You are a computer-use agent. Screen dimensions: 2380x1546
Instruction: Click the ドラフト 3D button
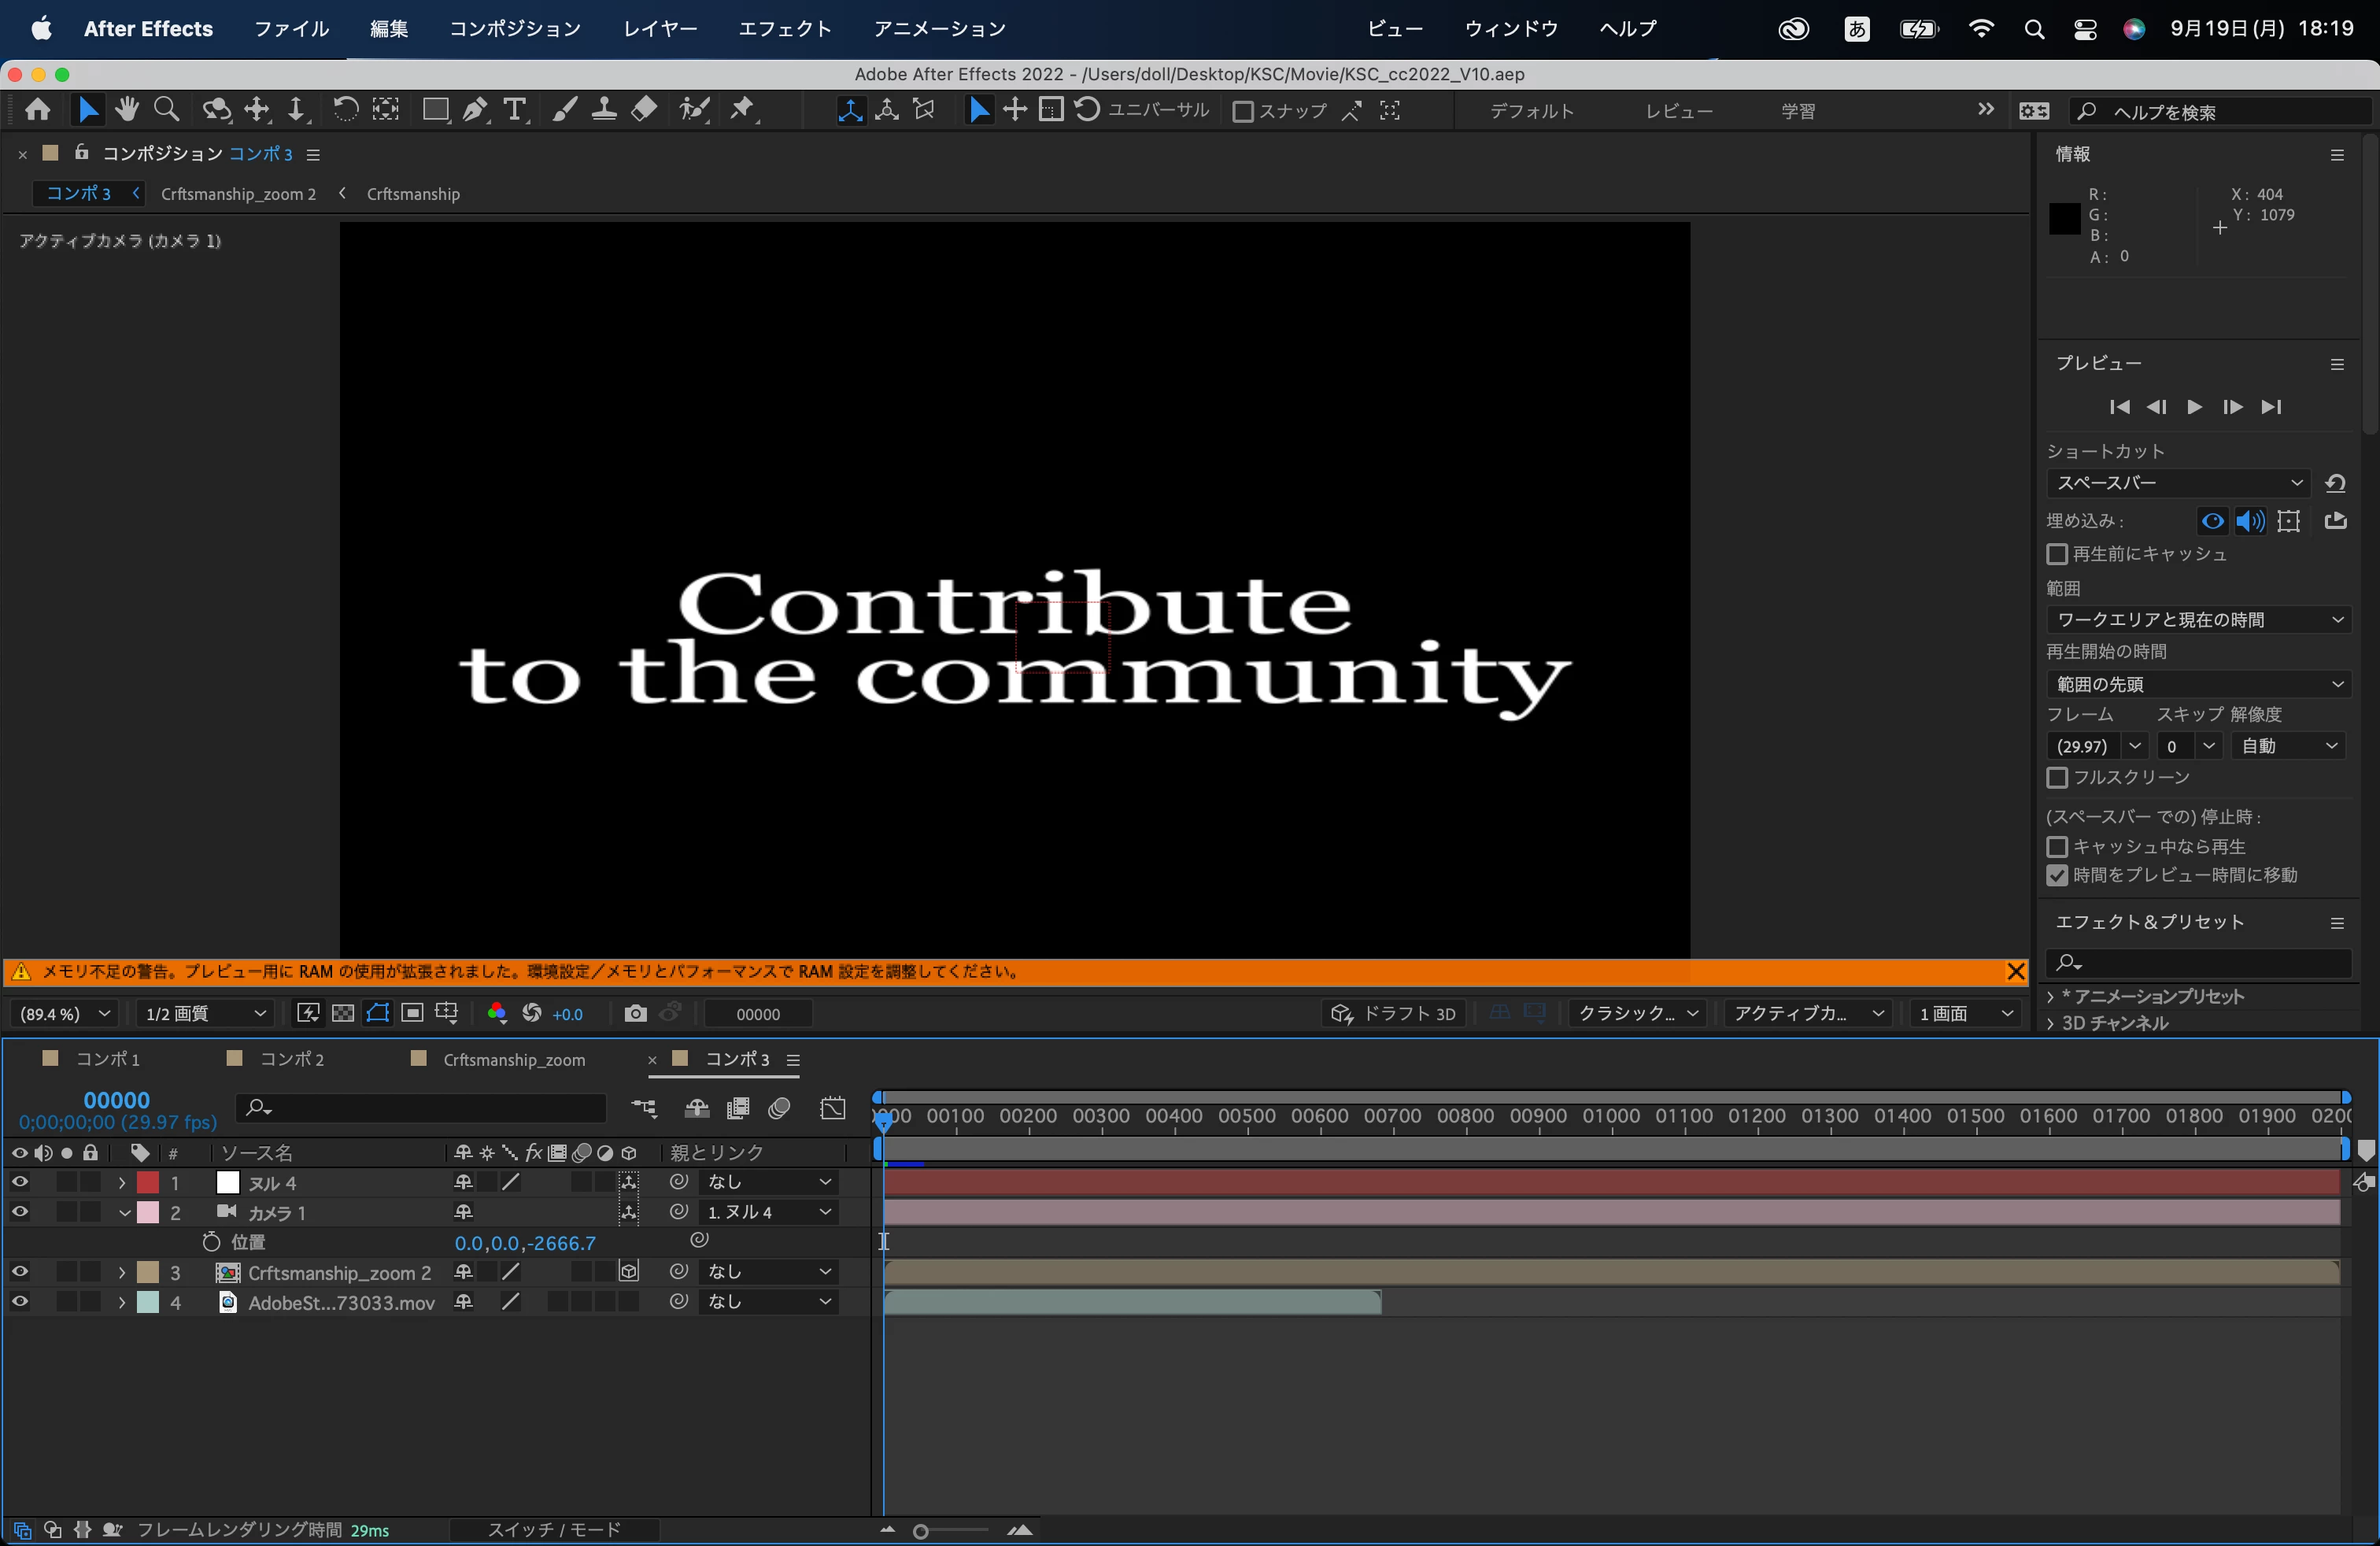tap(1394, 1014)
